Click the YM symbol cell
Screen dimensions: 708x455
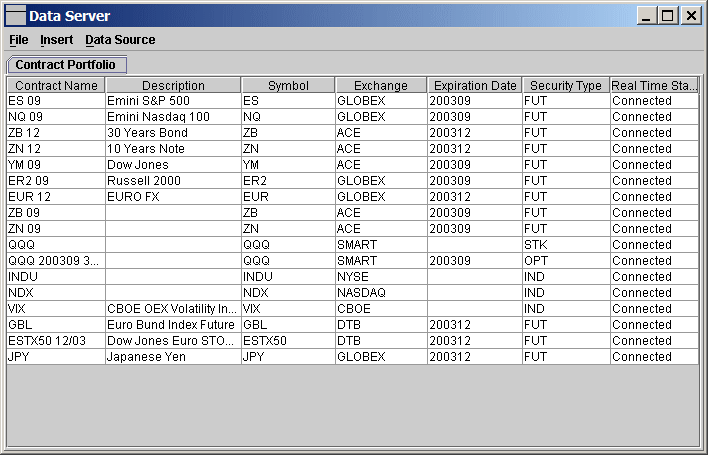coord(289,165)
